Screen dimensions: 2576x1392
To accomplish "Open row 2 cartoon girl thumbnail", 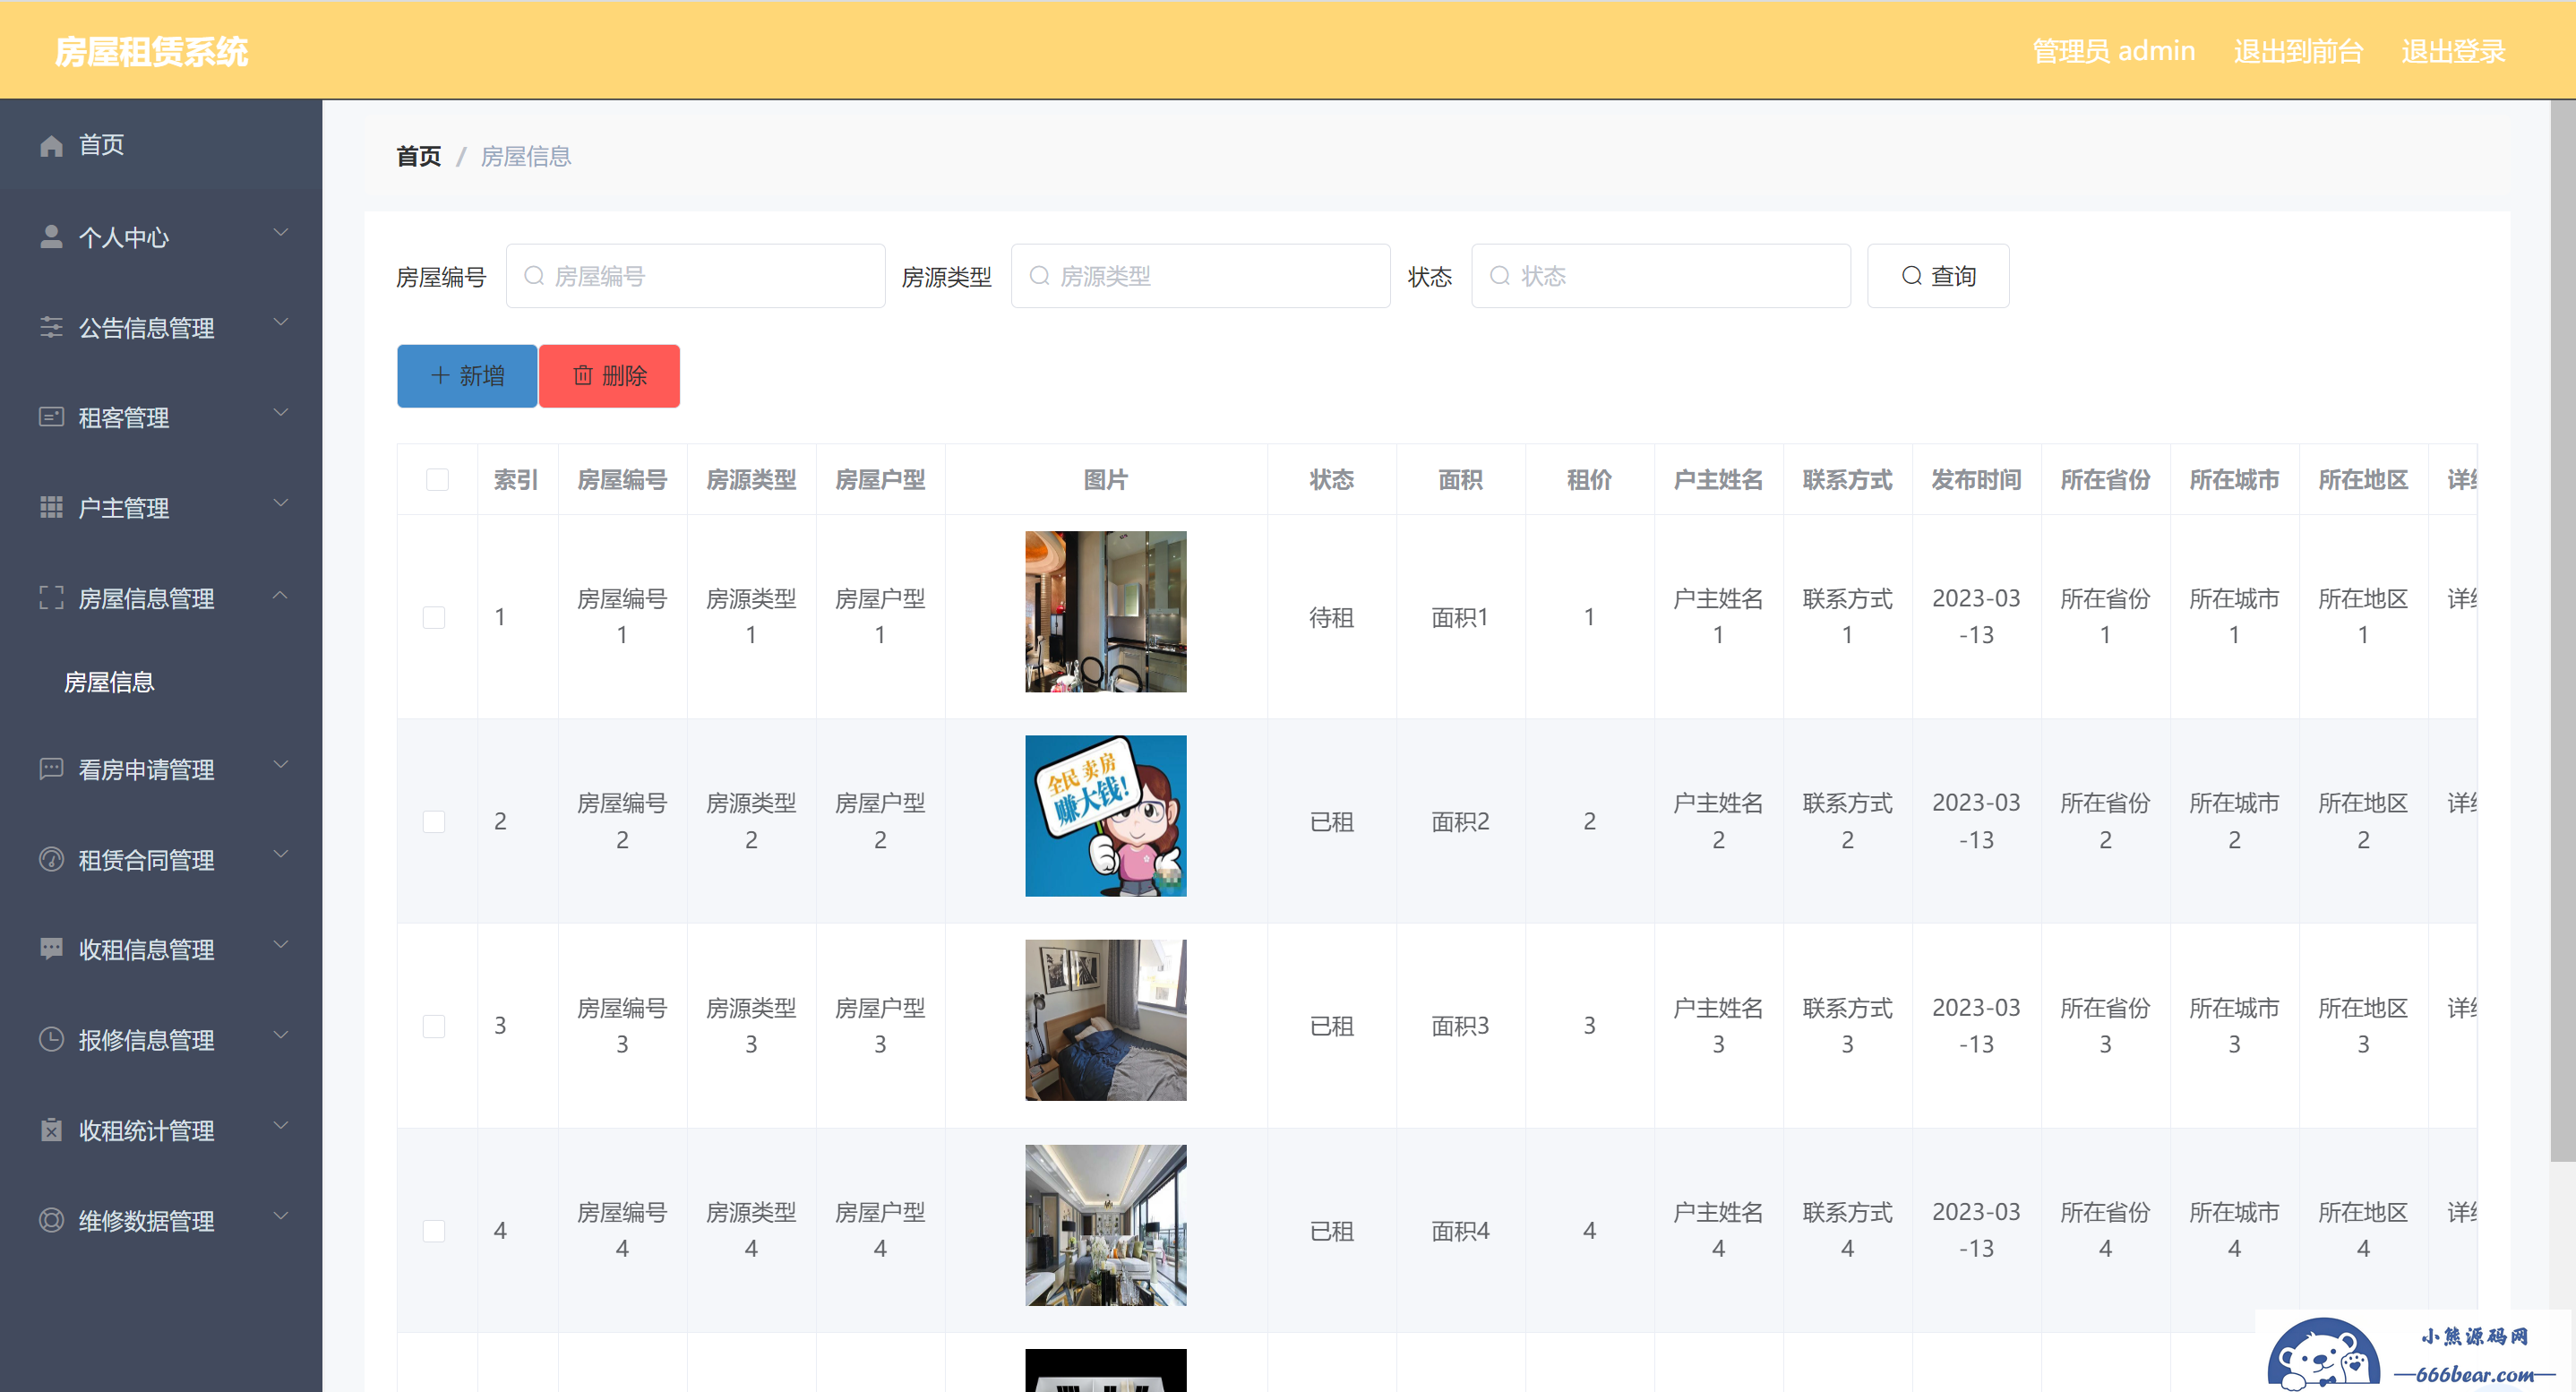I will point(1105,816).
